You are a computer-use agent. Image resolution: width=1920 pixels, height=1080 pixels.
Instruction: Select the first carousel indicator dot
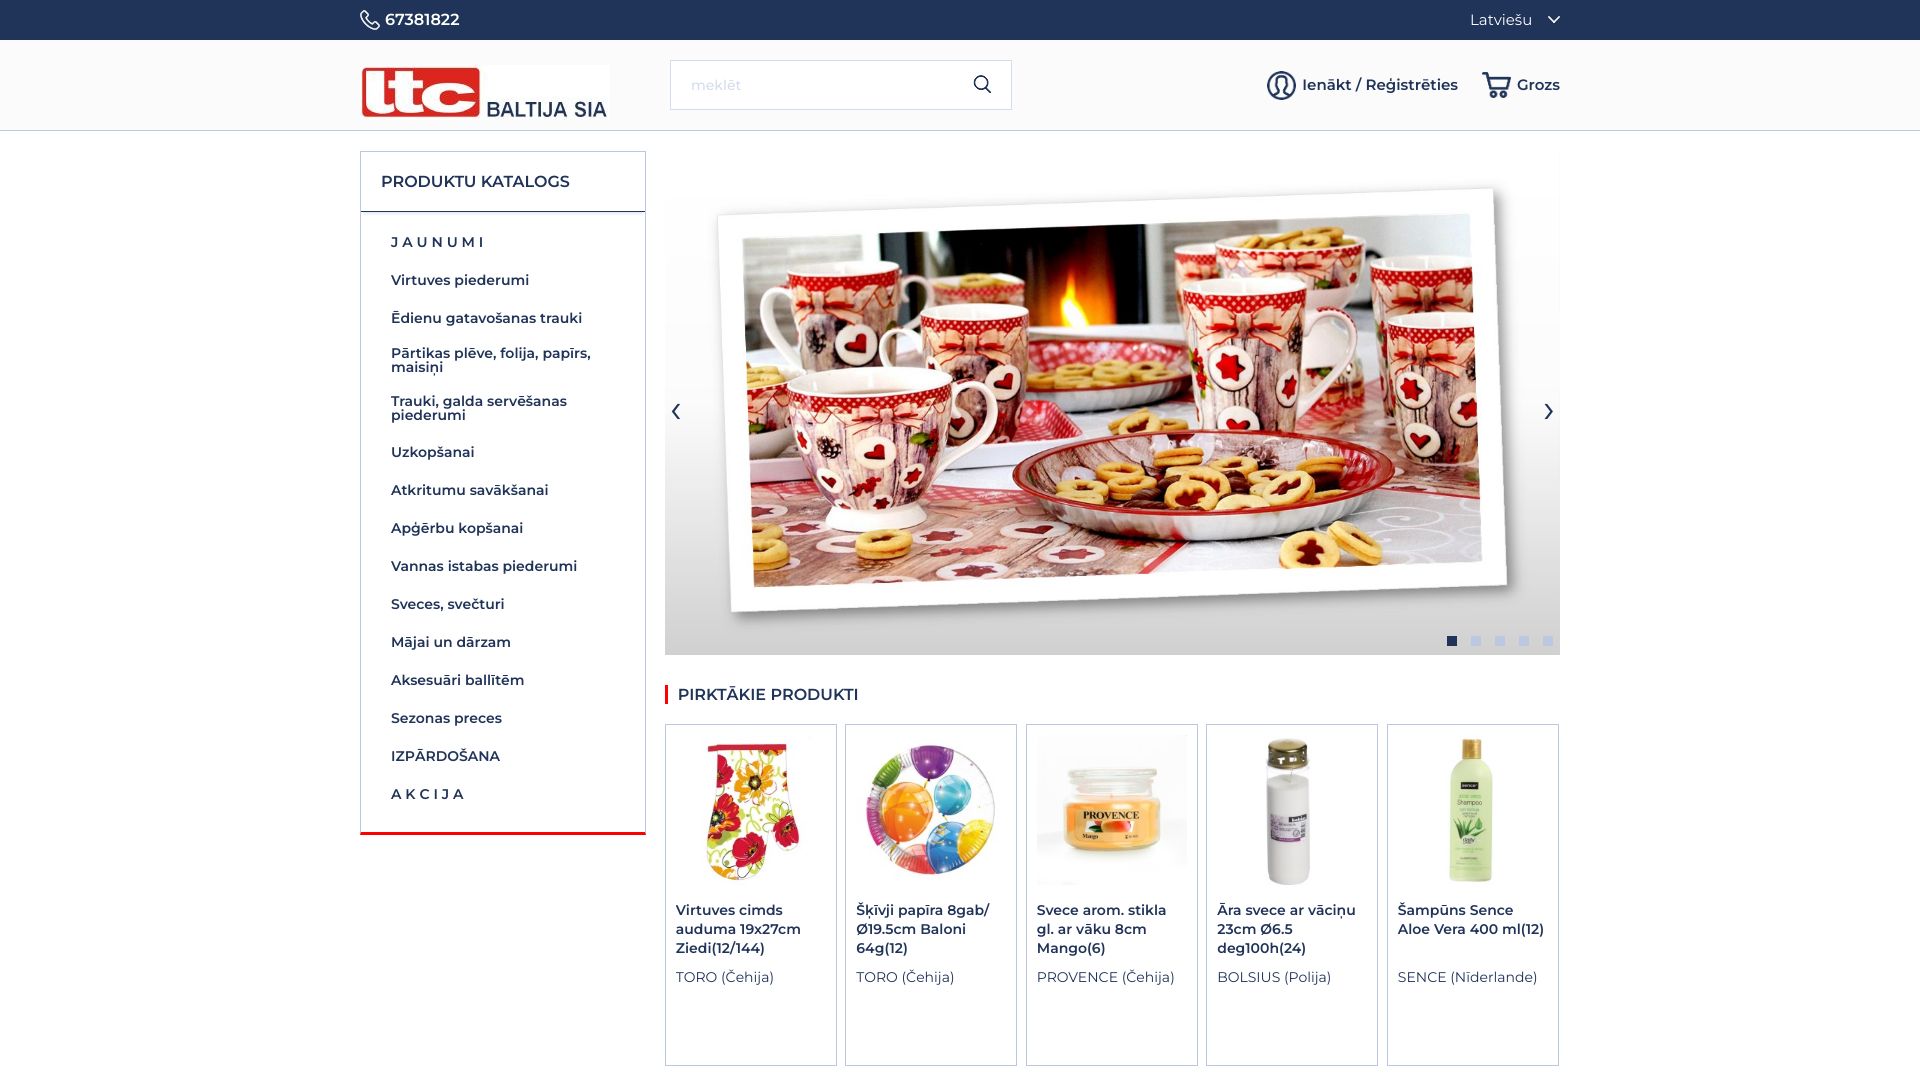click(1452, 641)
